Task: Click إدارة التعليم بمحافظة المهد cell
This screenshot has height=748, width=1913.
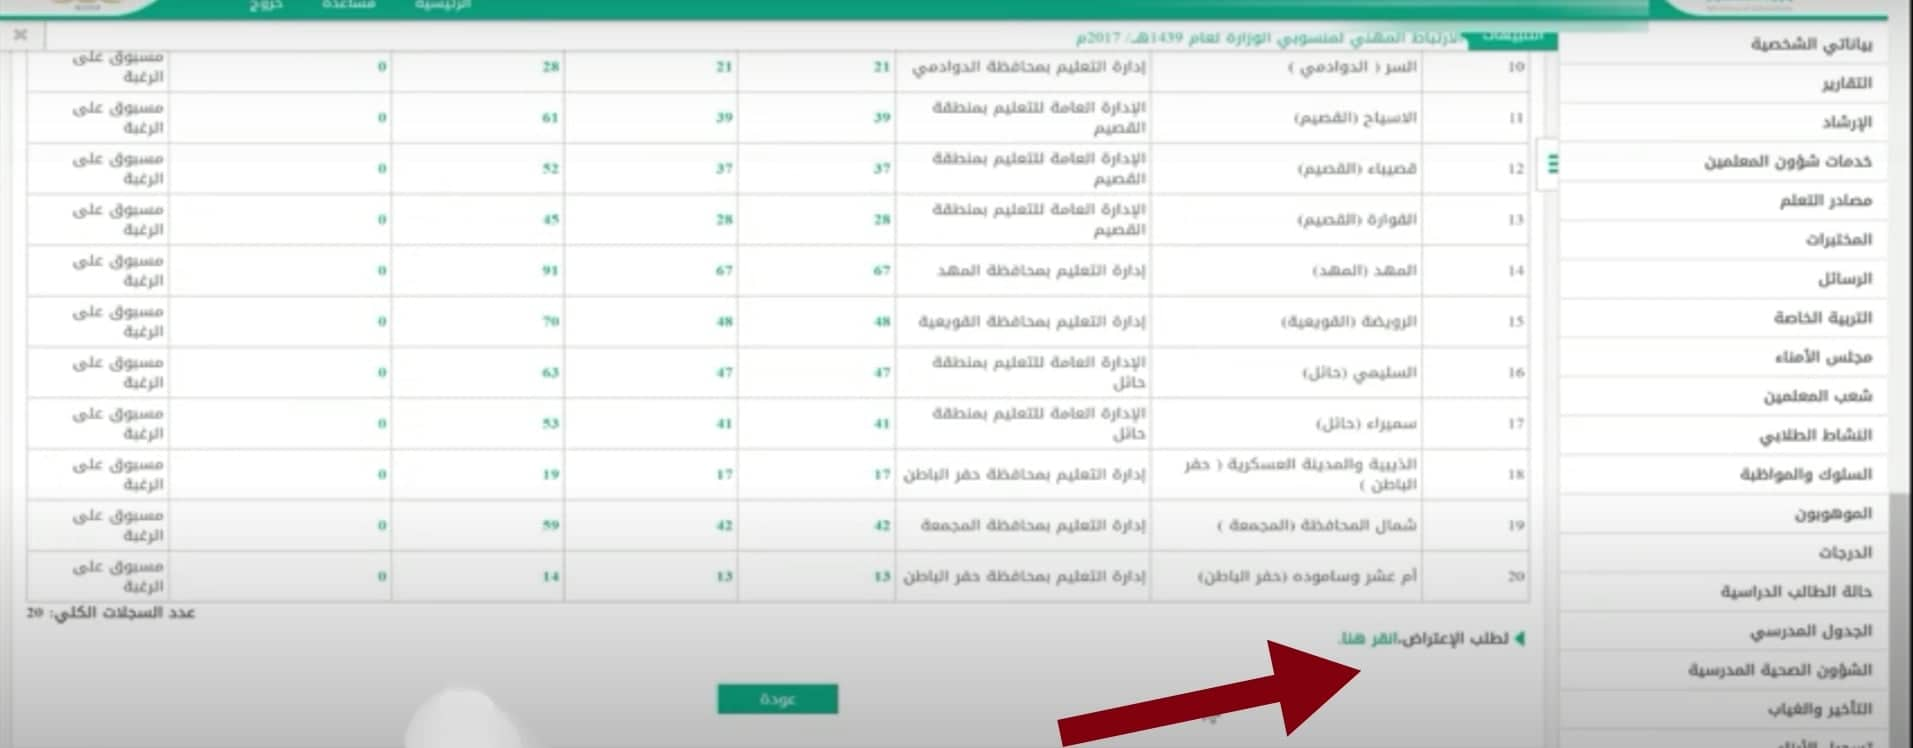Action: [1022, 270]
